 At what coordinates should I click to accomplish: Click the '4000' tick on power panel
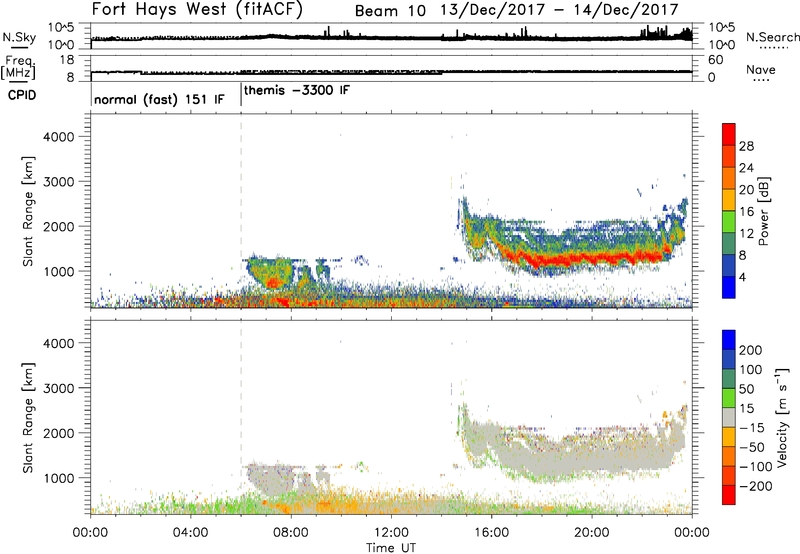click(x=59, y=137)
